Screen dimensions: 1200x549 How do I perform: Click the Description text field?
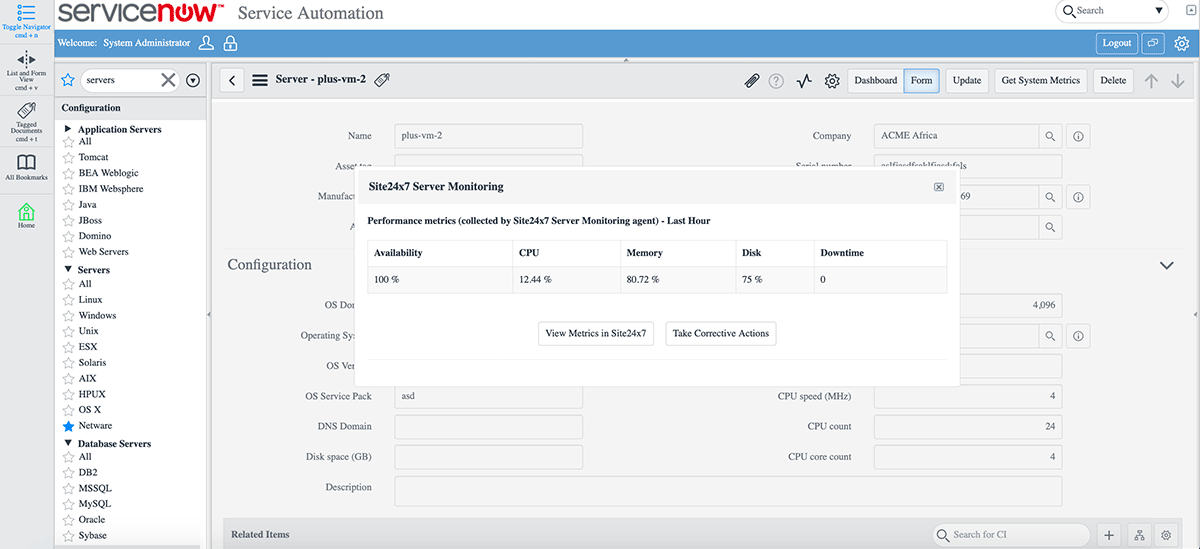pyautogui.click(x=728, y=491)
